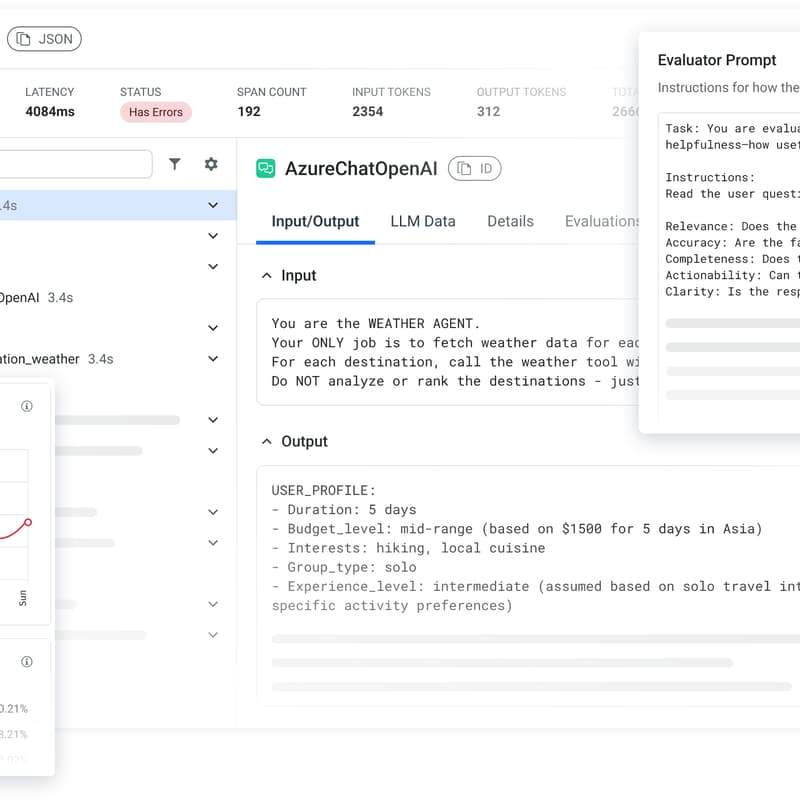Select the OpenAI 3.4s span row
The height and width of the screenshot is (800, 800).
point(37,297)
